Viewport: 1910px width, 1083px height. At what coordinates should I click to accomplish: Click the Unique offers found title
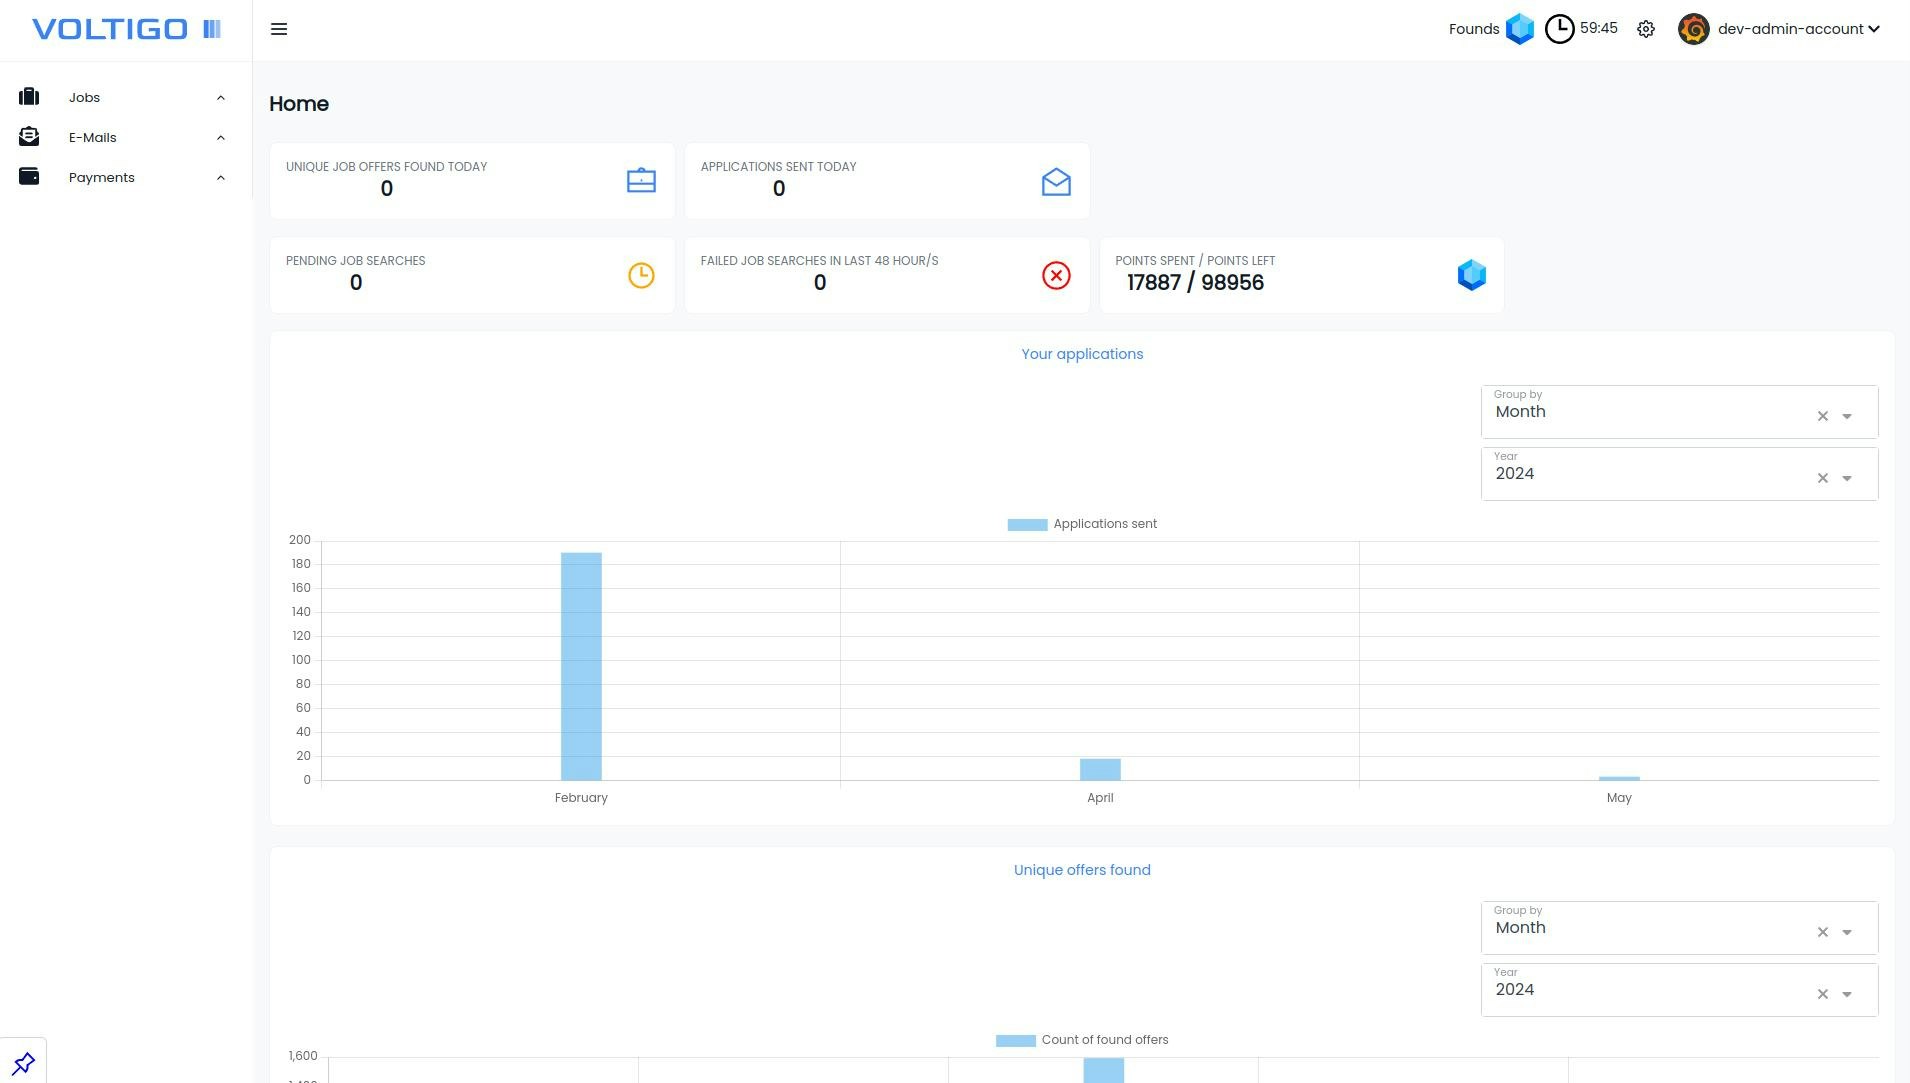click(1082, 870)
